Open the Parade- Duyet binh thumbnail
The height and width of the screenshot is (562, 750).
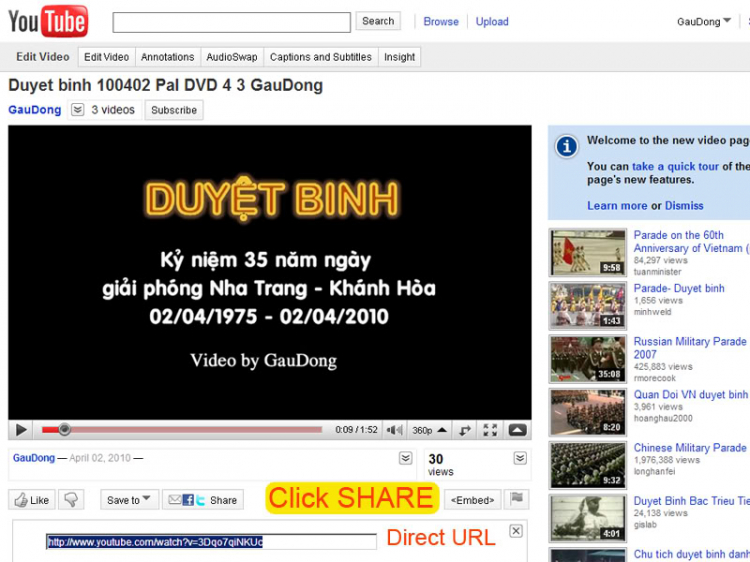click(587, 306)
